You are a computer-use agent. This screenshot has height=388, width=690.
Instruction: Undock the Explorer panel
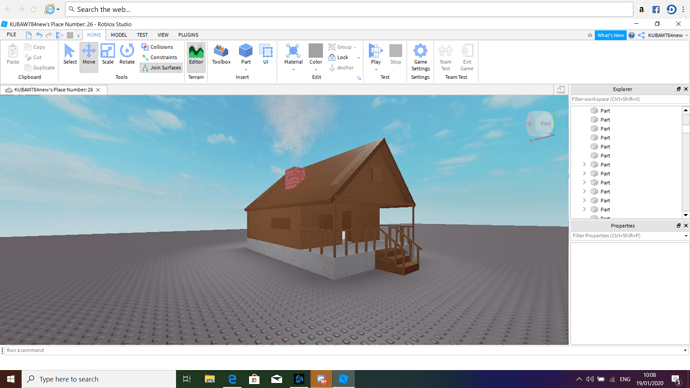click(679, 89)
